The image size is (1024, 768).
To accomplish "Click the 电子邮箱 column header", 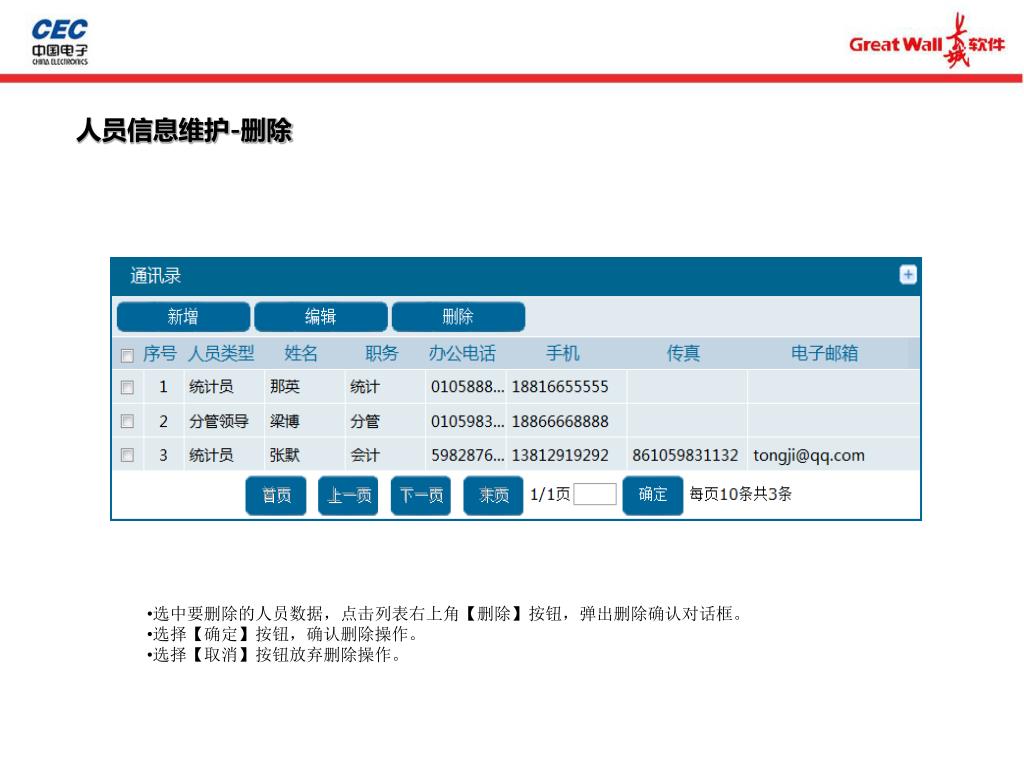I will [x=824, y=353].
